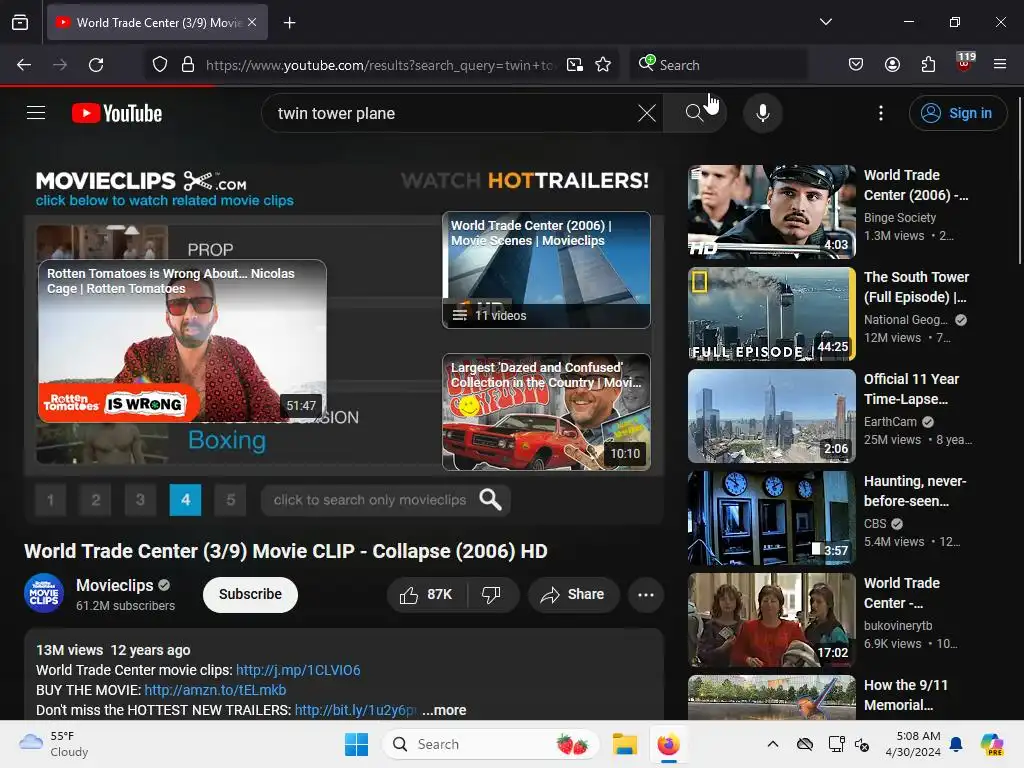Open the notifications bell in taskbar

click(956, 744)
